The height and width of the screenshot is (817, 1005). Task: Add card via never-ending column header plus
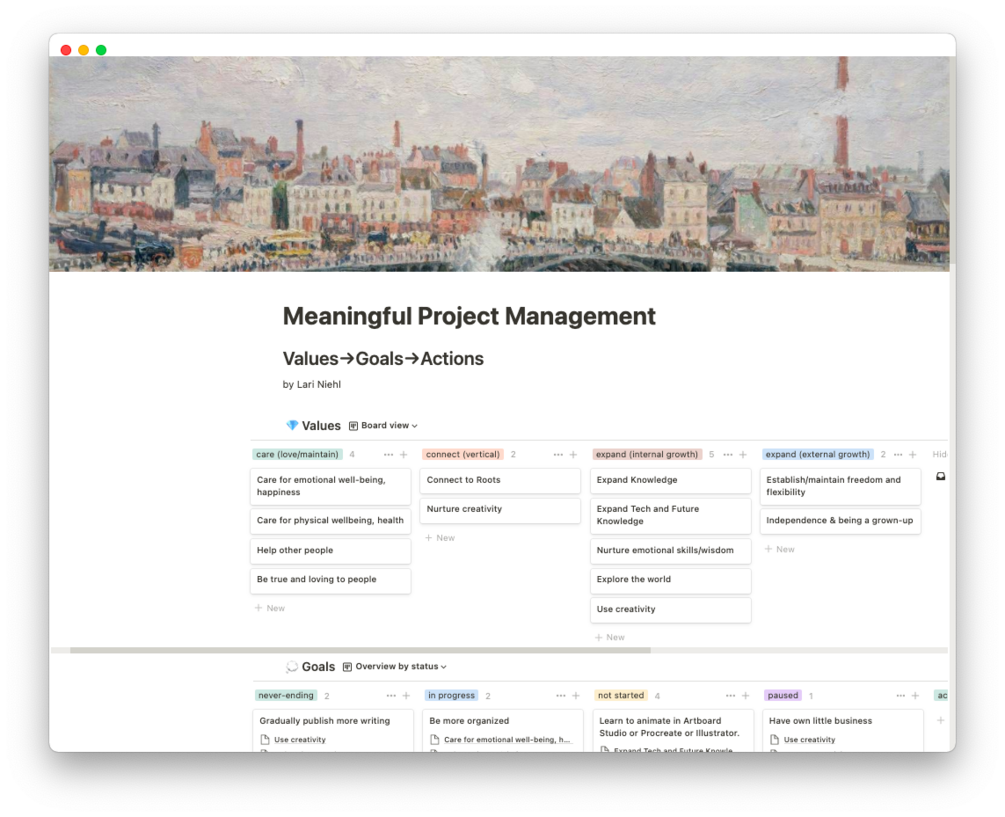point(406,695)
